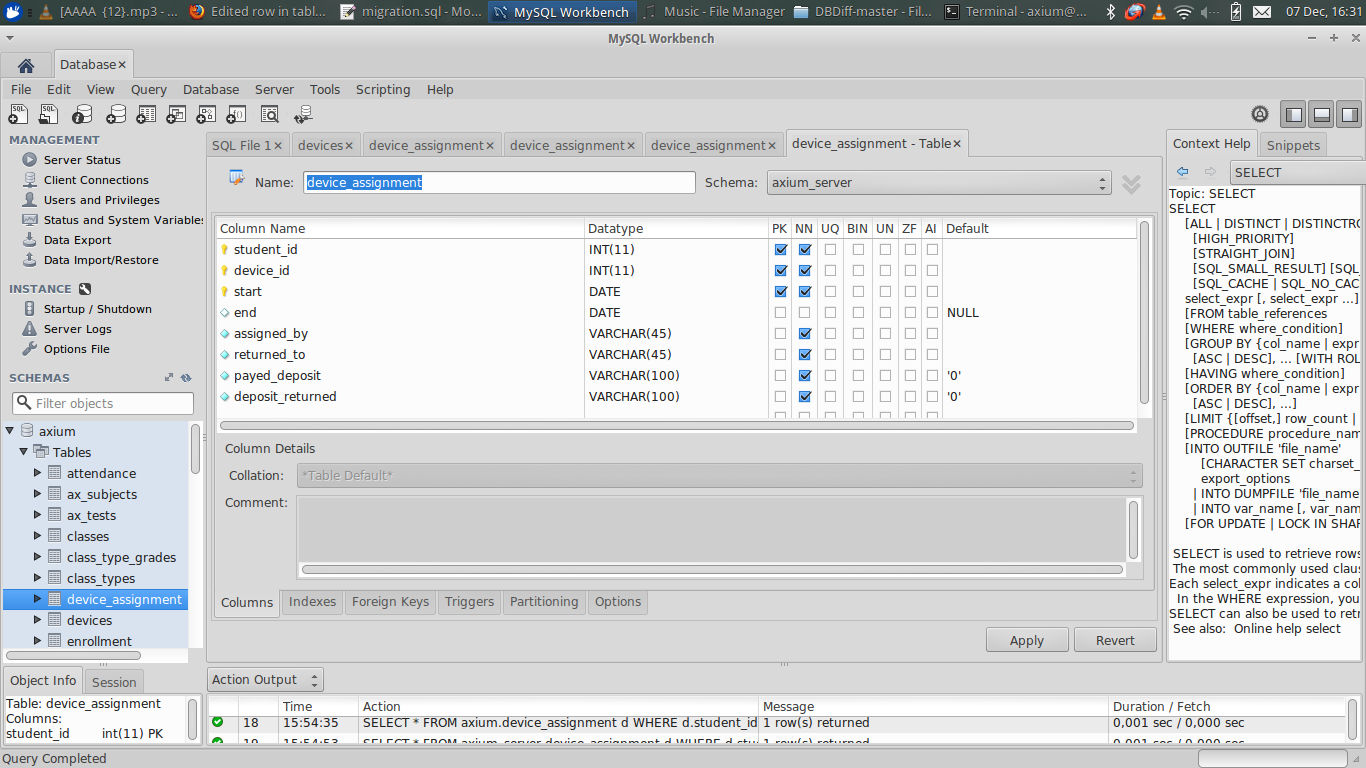Viewport: 1366px width, 768px height.
Task: Uncheck NN for device_id column
Action: [x=805, y=271]
